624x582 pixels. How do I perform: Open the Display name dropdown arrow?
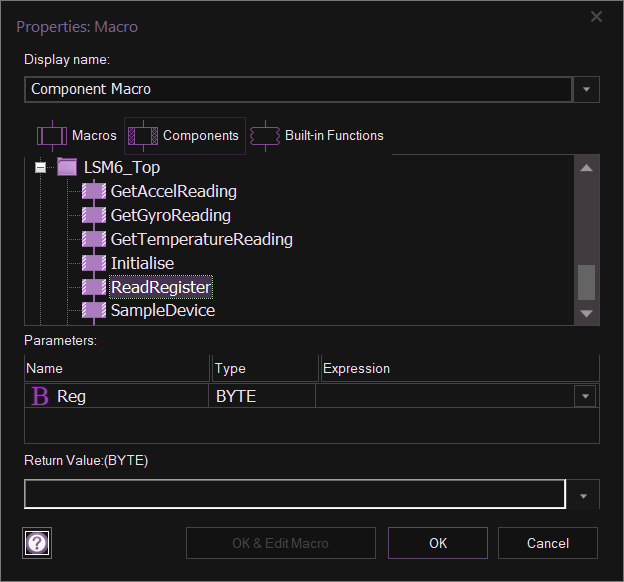pos(586,89)
